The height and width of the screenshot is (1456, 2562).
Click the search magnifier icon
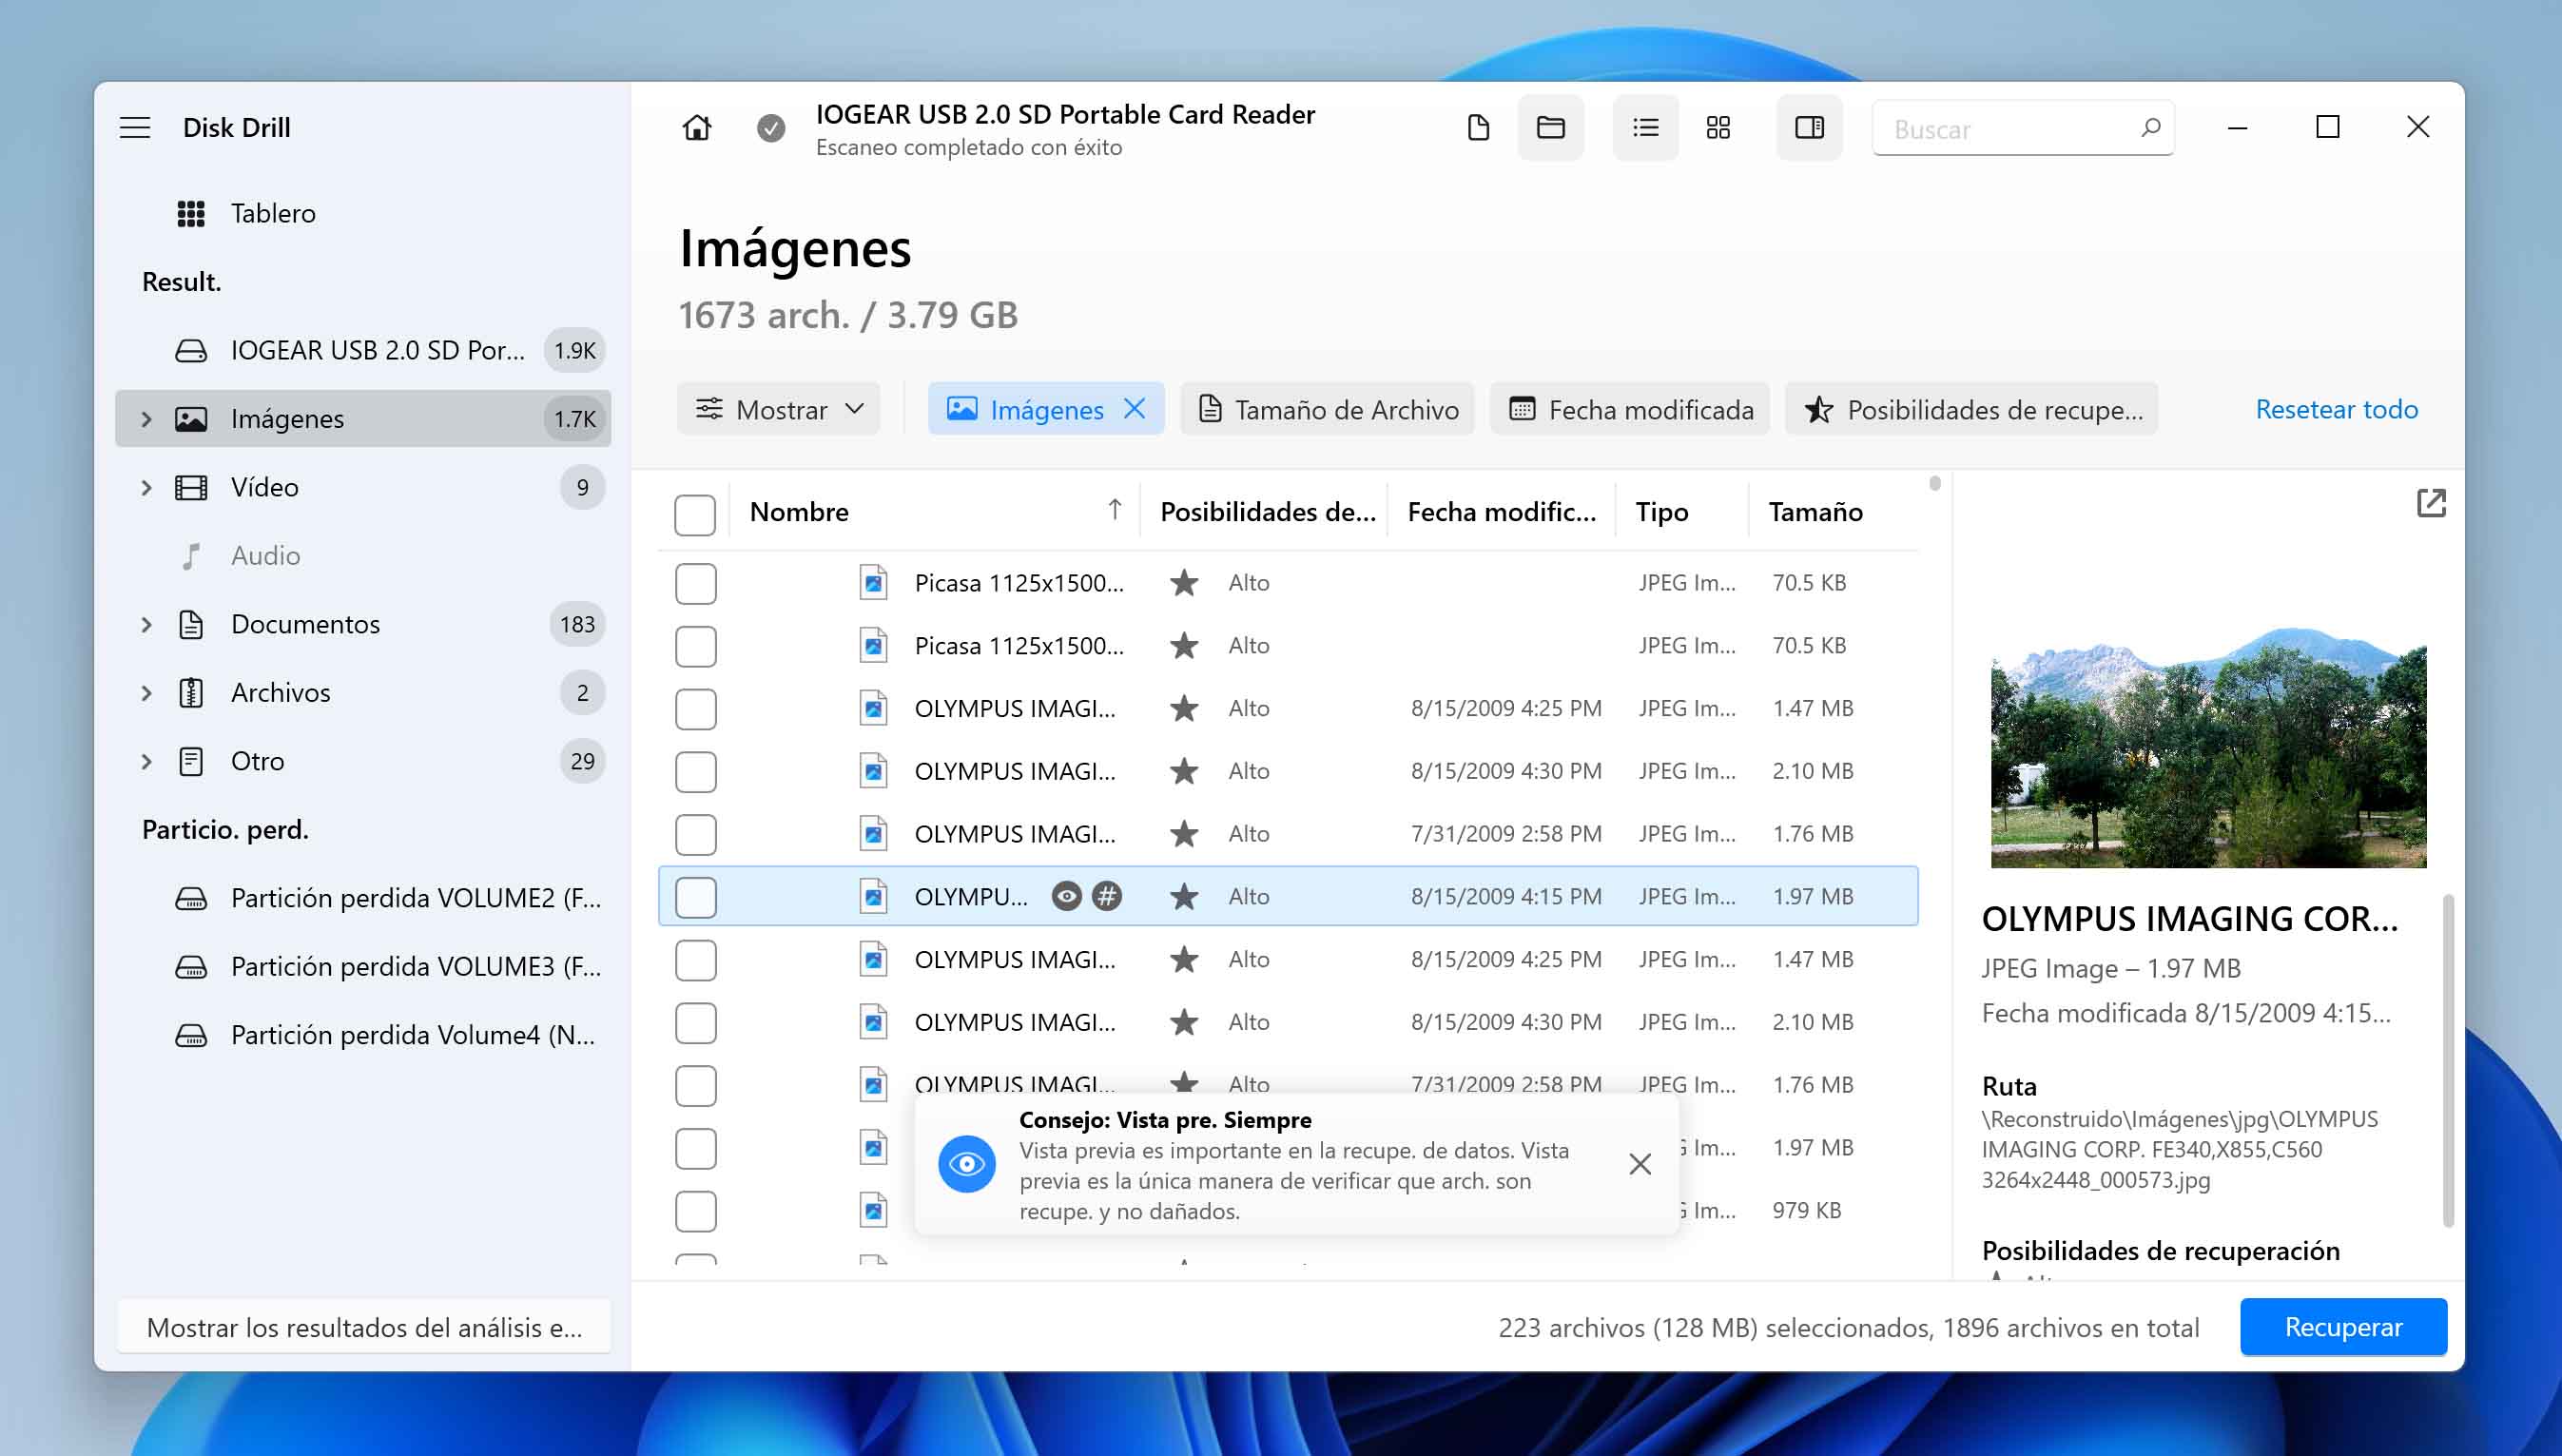click(x=2150, y=128)
